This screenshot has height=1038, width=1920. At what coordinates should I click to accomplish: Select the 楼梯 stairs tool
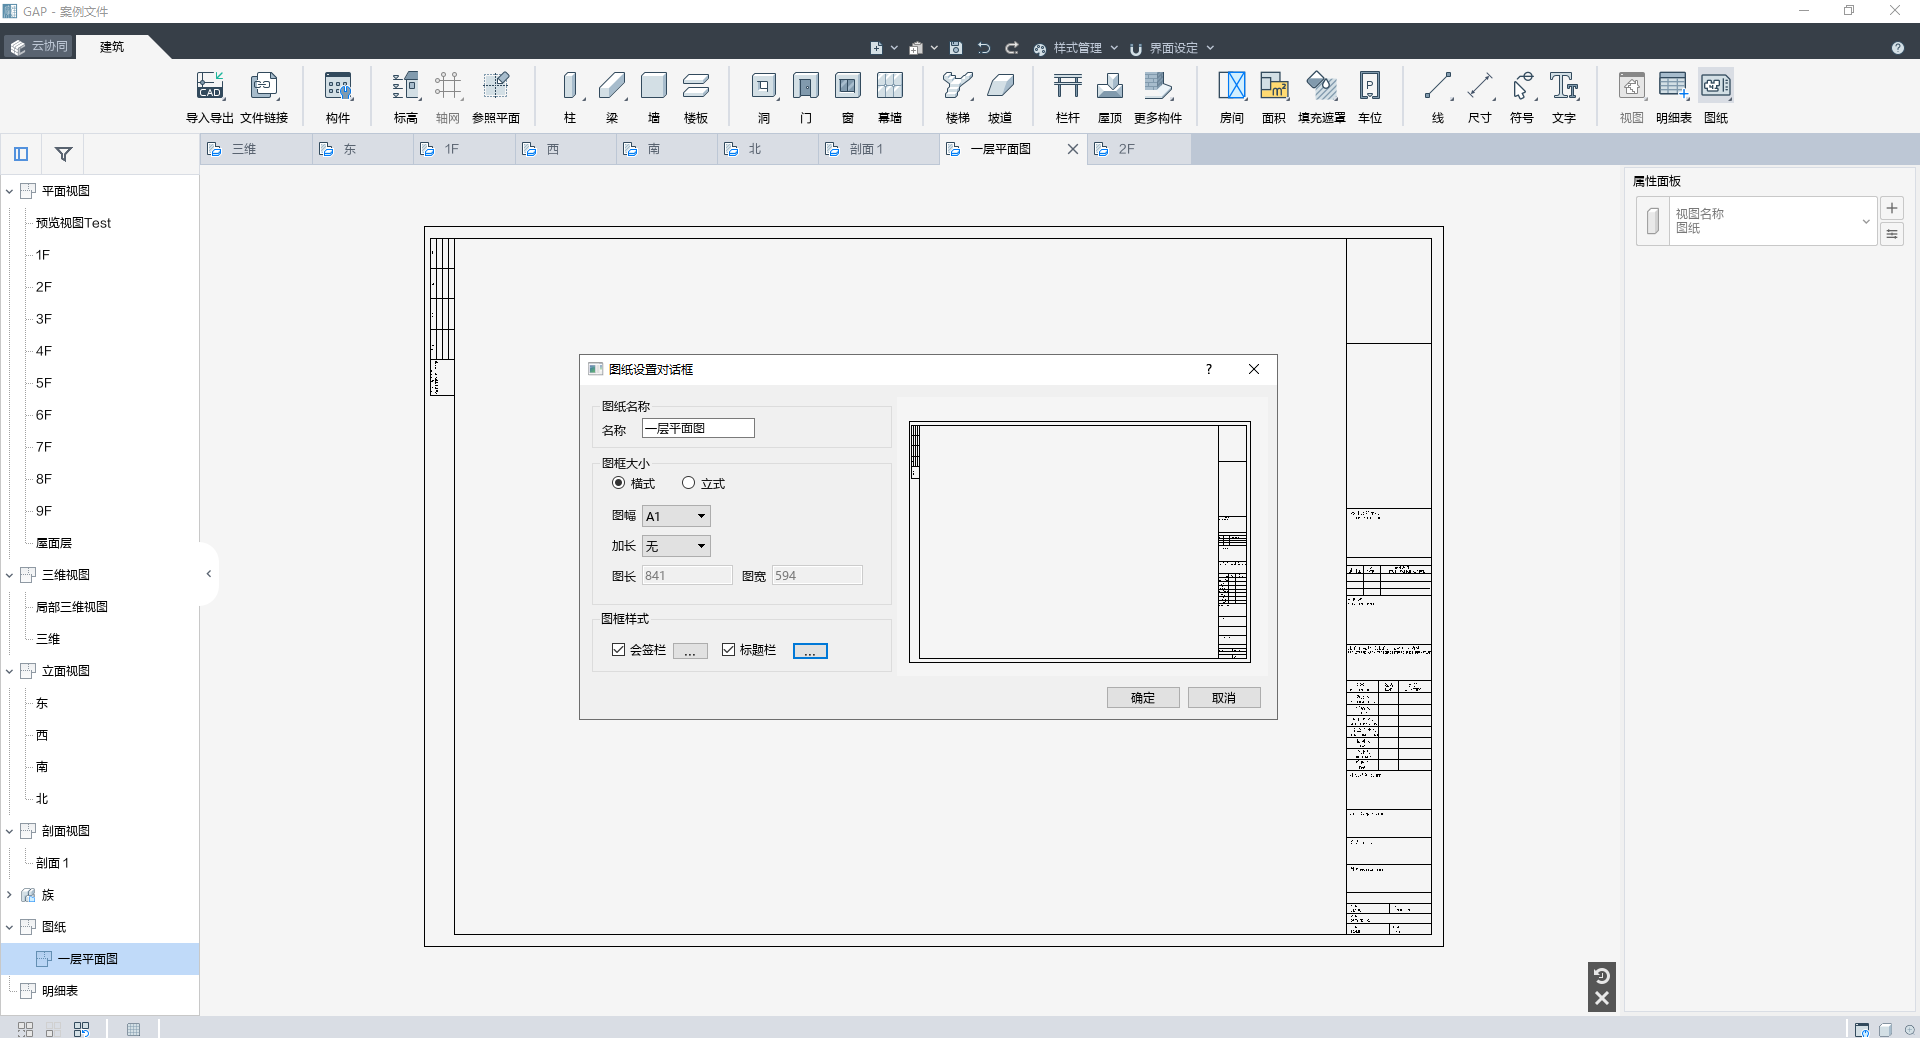point(958,97)
